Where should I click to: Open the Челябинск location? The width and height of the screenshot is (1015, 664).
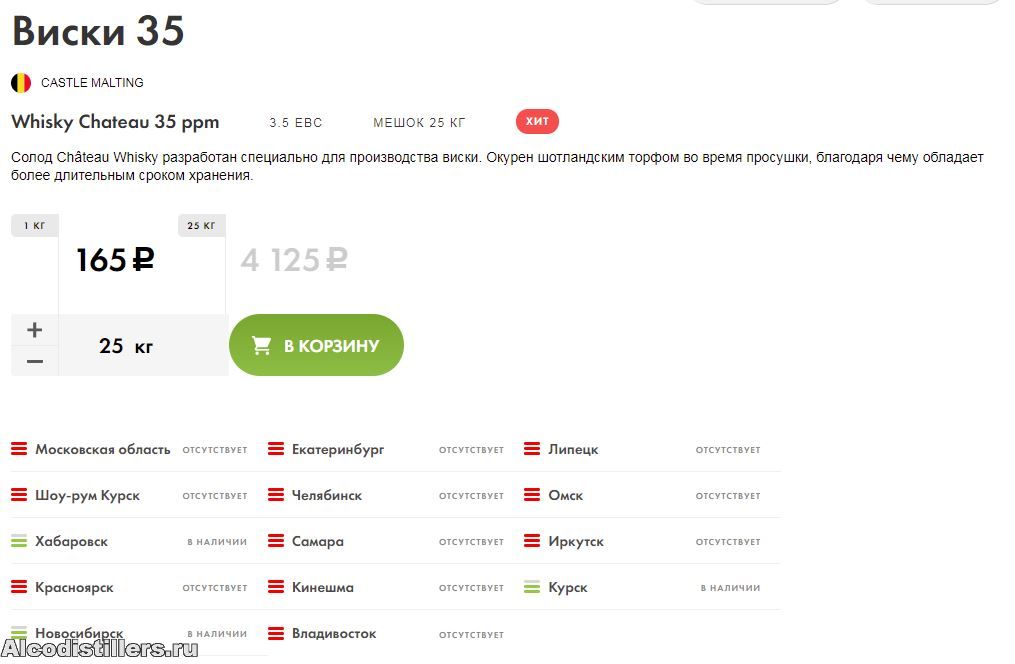click(327, 495)
